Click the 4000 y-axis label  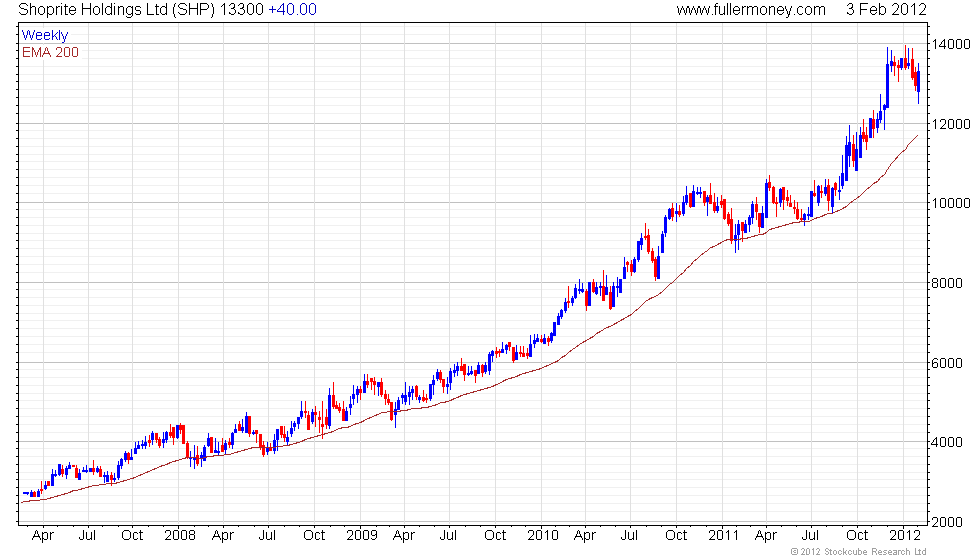tap(947, 442)
